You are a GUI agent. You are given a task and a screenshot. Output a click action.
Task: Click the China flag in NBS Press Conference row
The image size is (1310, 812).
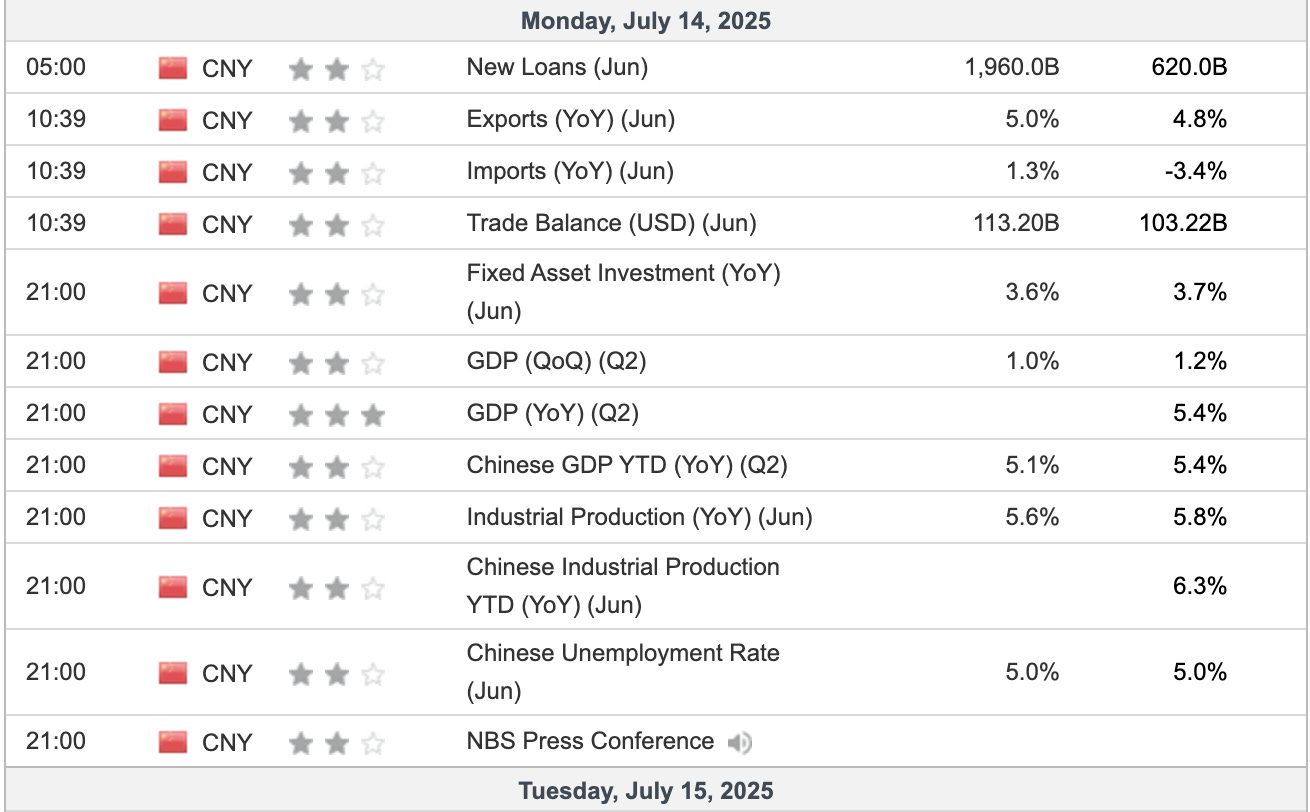pos(173,742)
